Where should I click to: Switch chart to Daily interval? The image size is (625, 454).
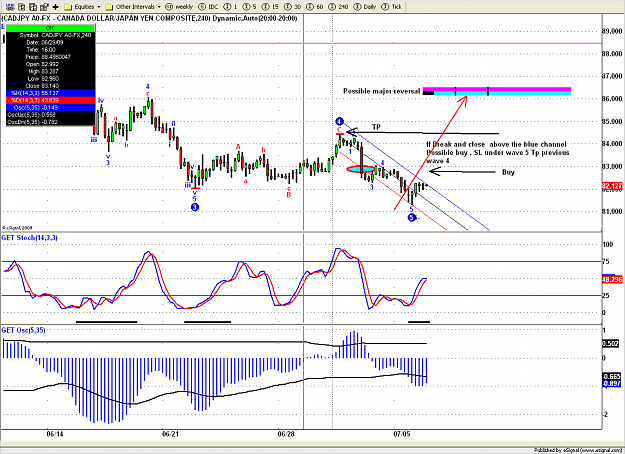365,7
